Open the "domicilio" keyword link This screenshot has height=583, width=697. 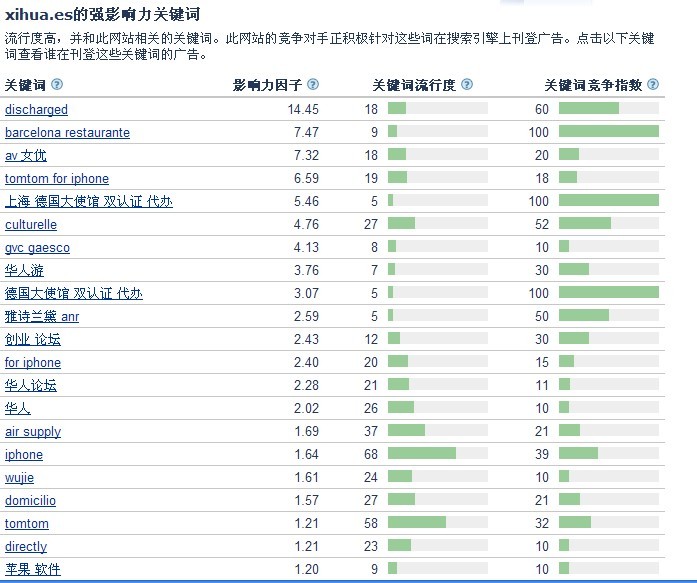point(30,500)
